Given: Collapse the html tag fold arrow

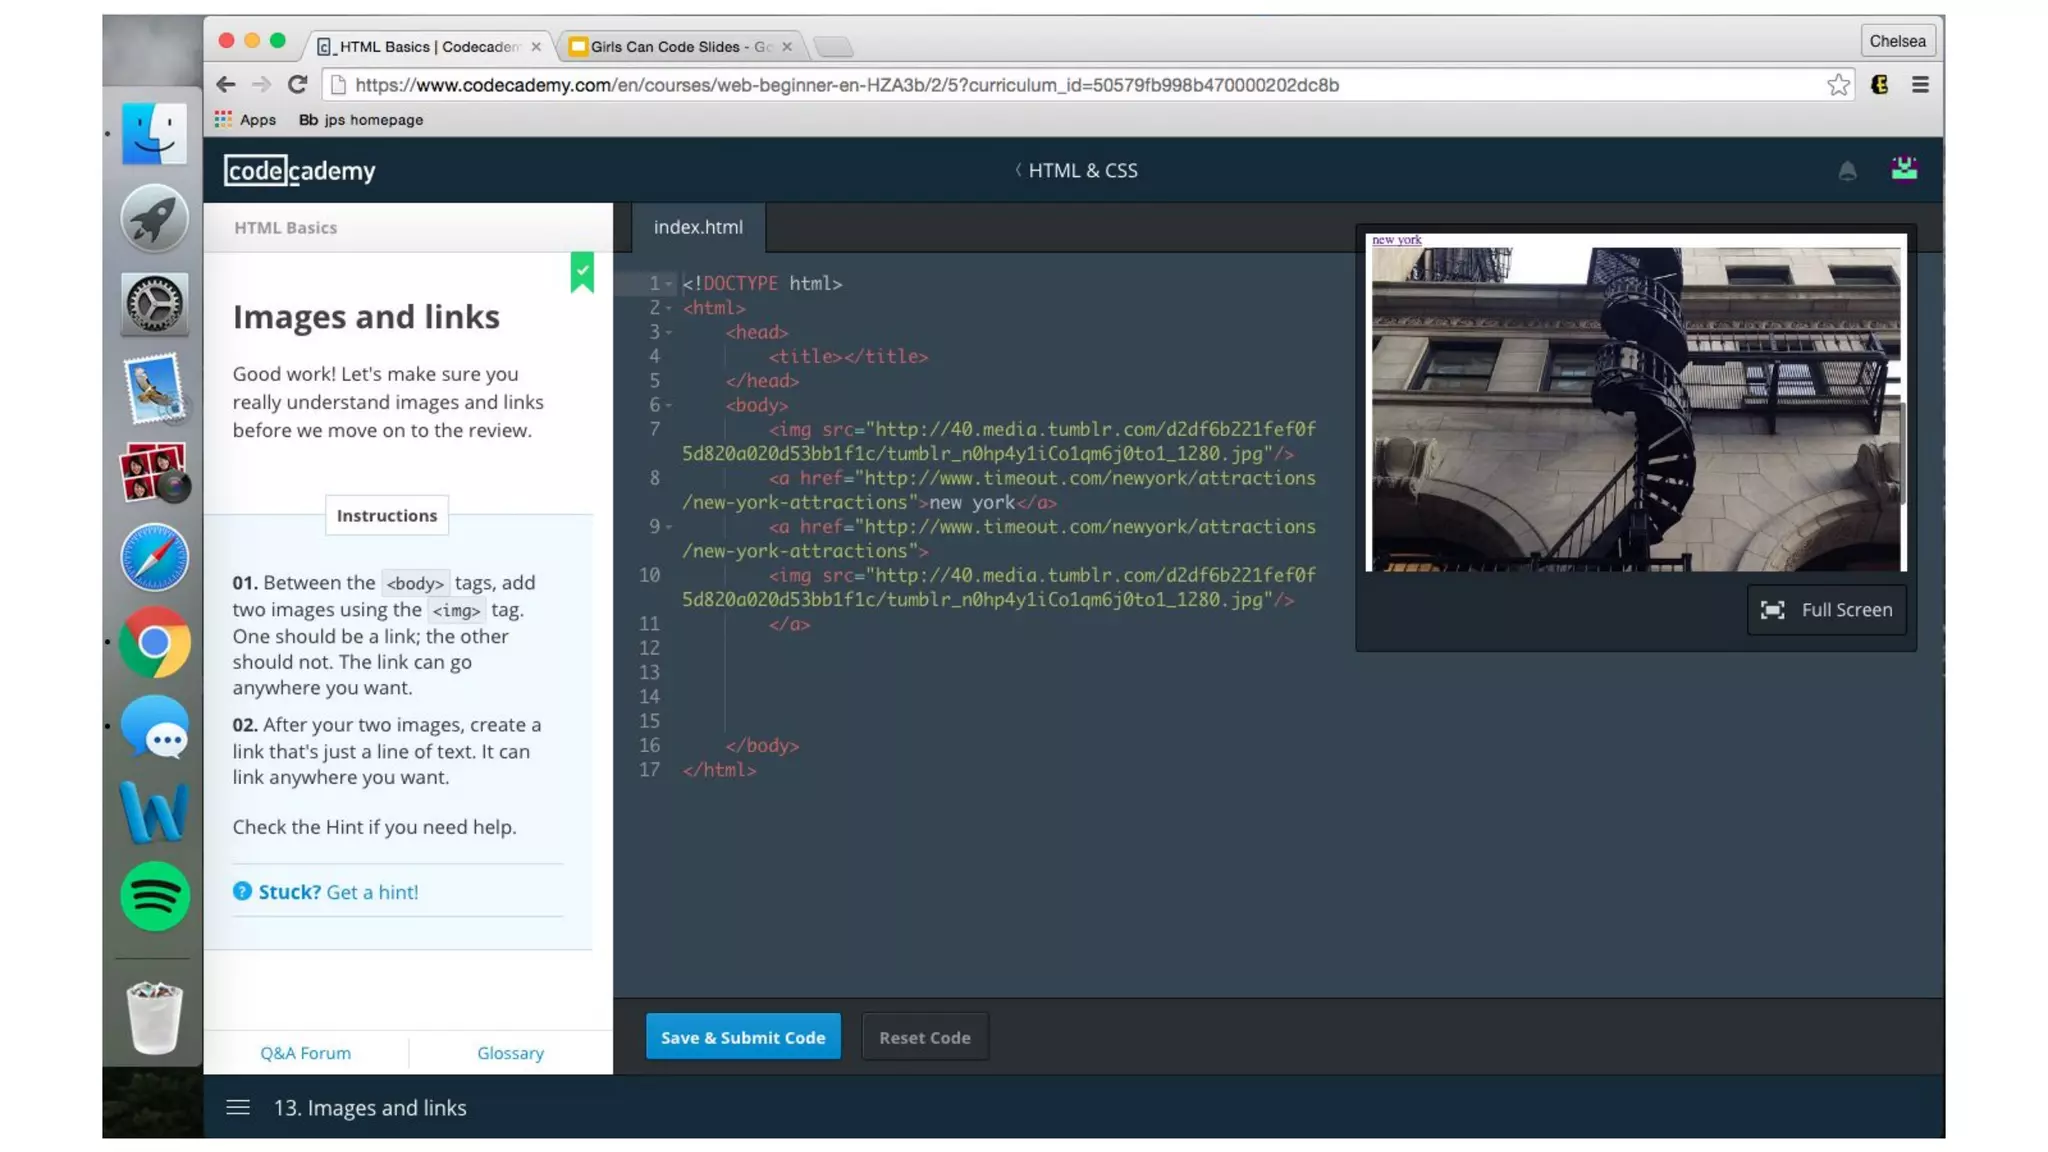Looking at the screenshot, I should [668, 308].
